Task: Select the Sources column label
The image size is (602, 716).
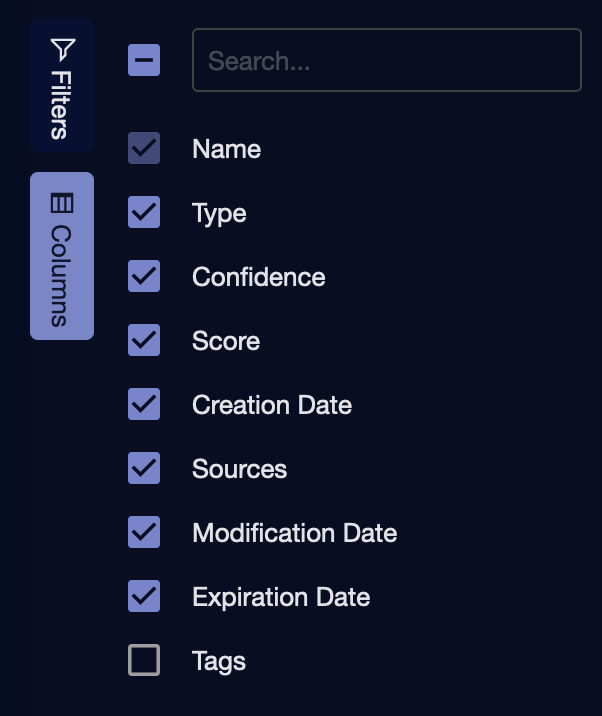Action: [x=240, y=469]
